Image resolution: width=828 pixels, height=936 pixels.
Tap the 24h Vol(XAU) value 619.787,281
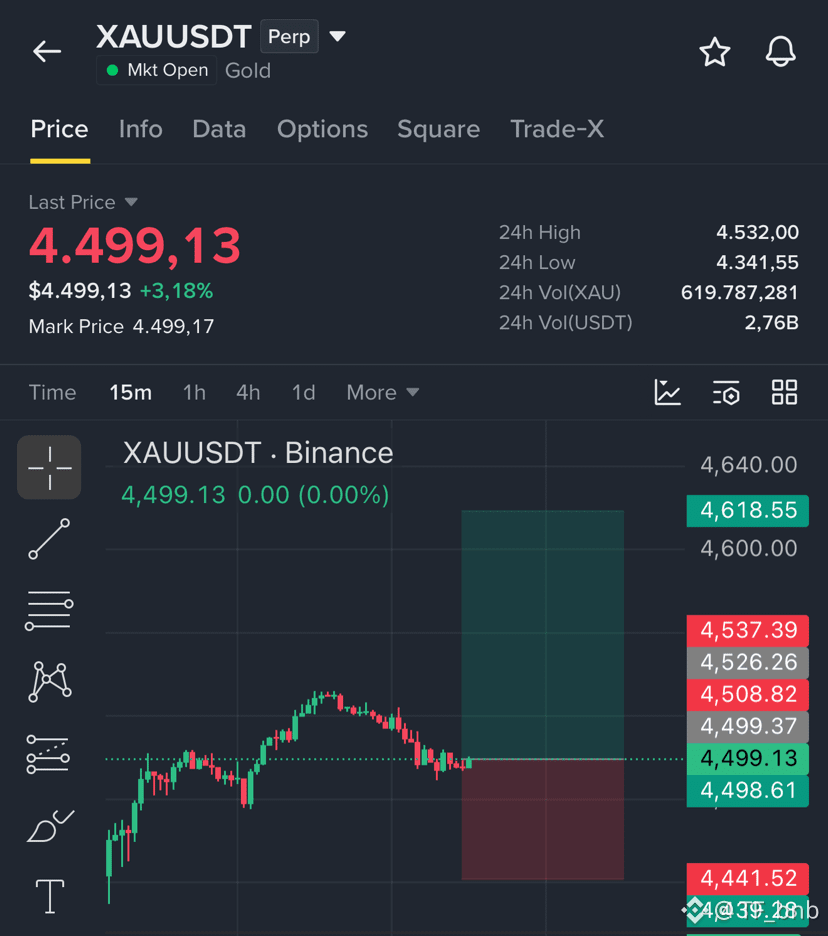coord(739,292)
